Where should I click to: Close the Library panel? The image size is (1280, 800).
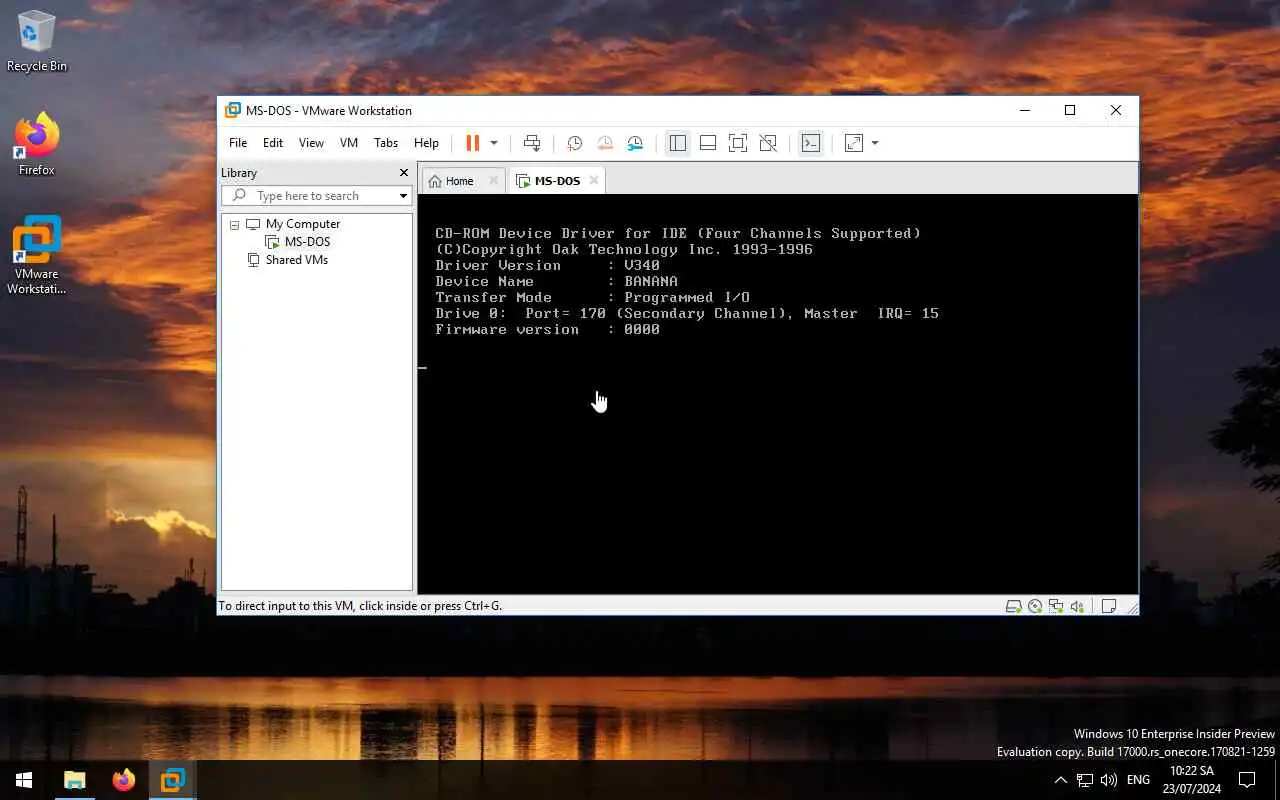[404, 173]
